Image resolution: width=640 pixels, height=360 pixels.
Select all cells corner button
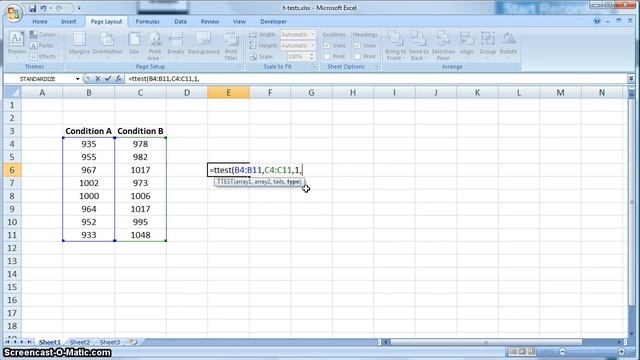coord(12,93)
